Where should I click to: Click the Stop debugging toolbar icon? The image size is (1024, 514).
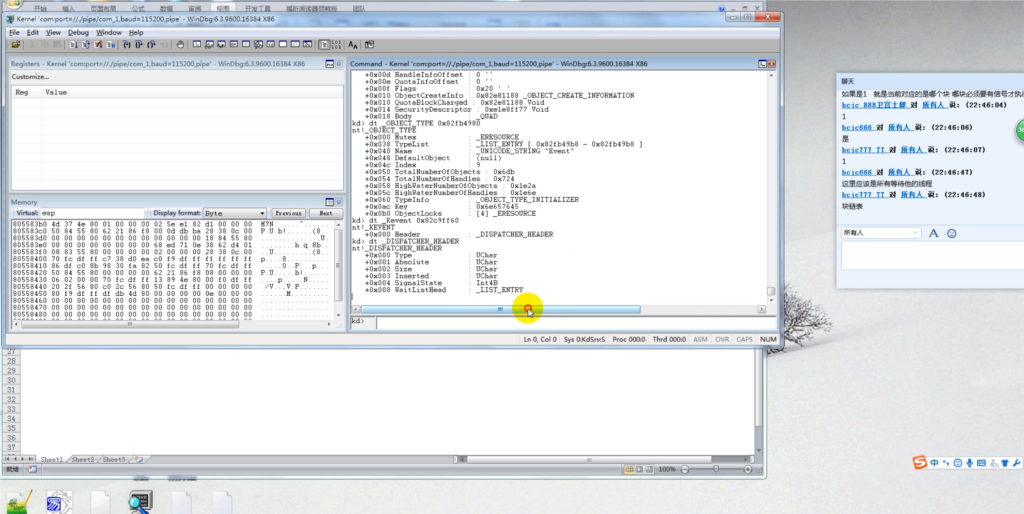[x=98, y=44]
